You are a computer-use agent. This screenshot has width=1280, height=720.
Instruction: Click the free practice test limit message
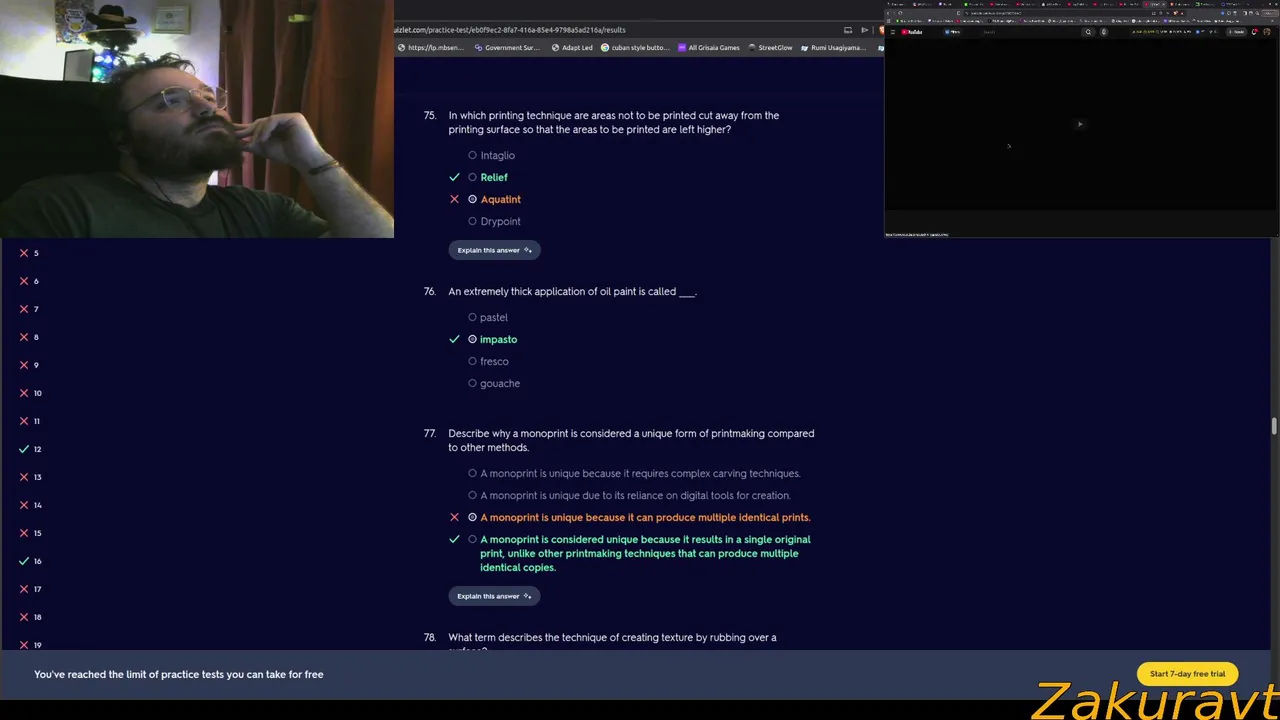(x=179, y=674)
